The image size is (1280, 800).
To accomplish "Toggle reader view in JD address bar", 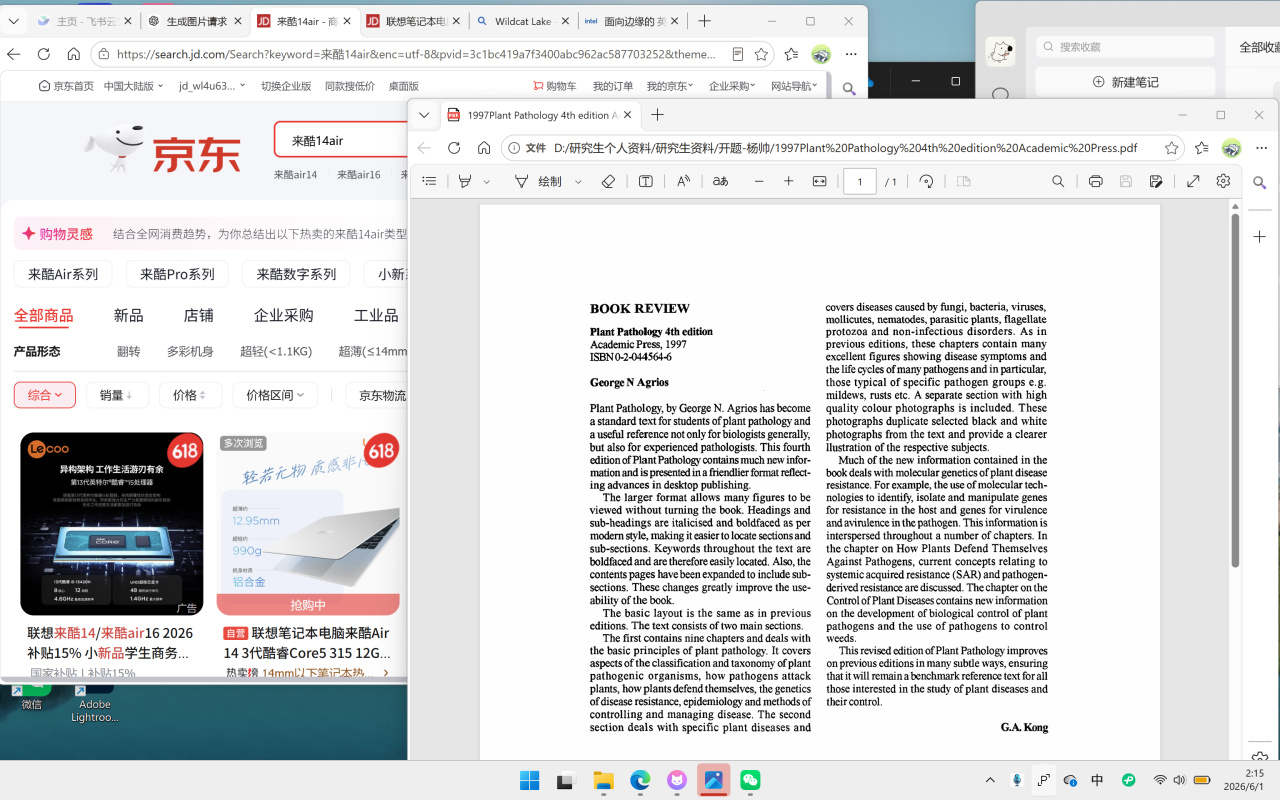I will tap(737, 54).
